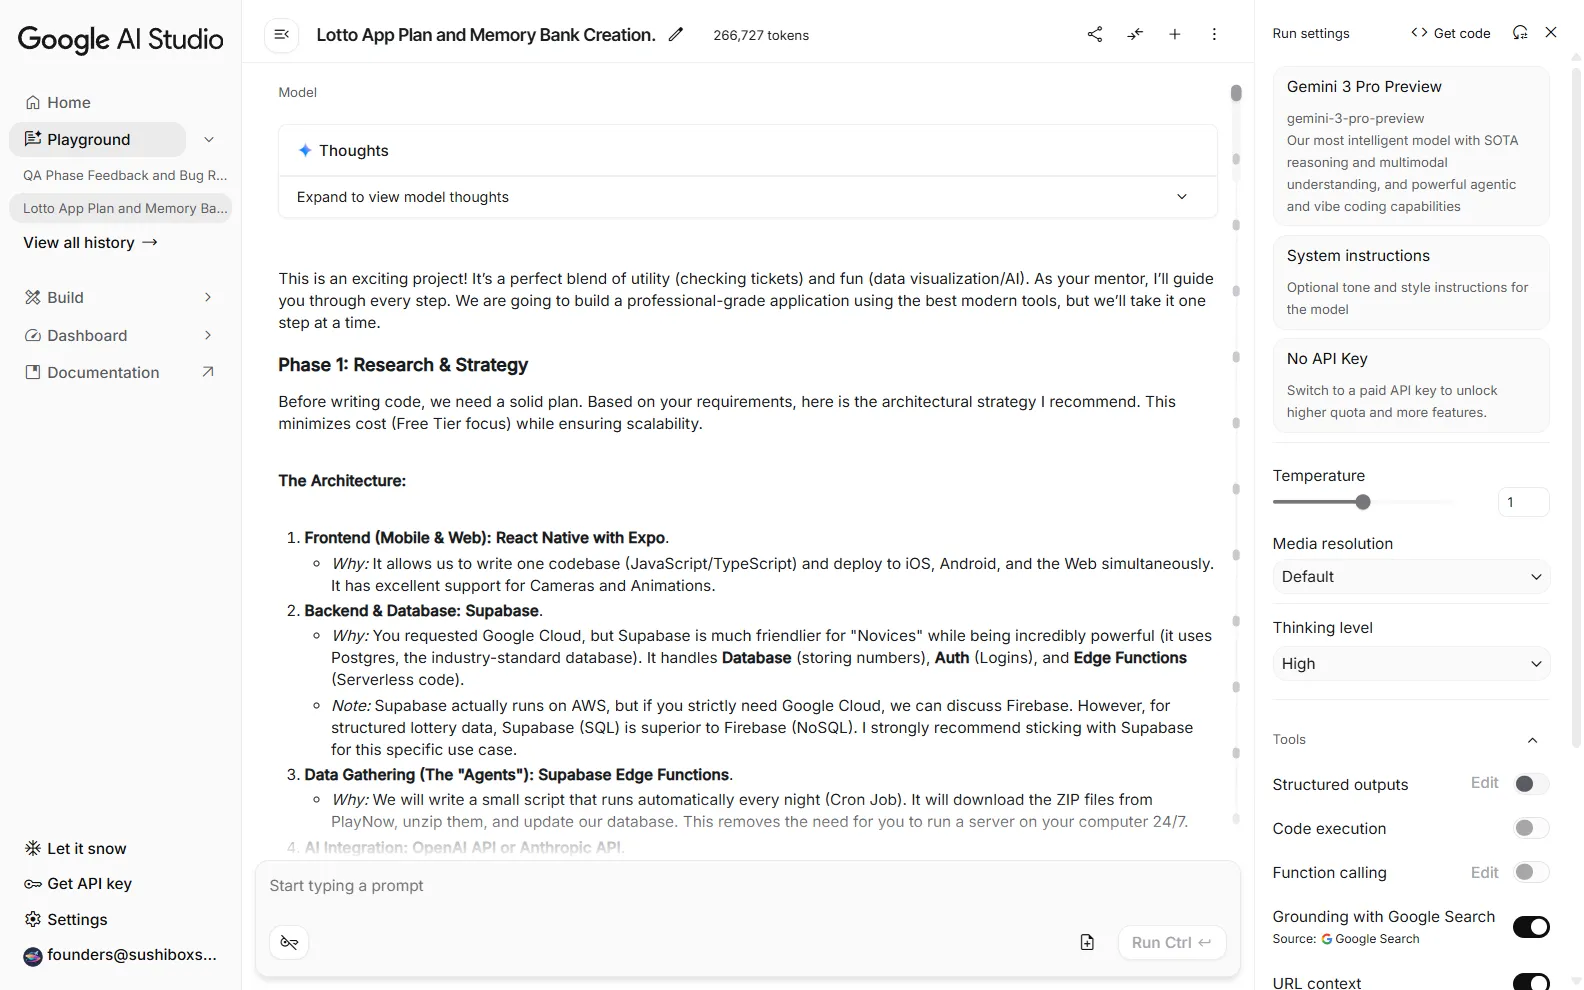Change the Media resolution dropdown
The height and width of the screenshot is (990, 1584).
[1410, 576]
